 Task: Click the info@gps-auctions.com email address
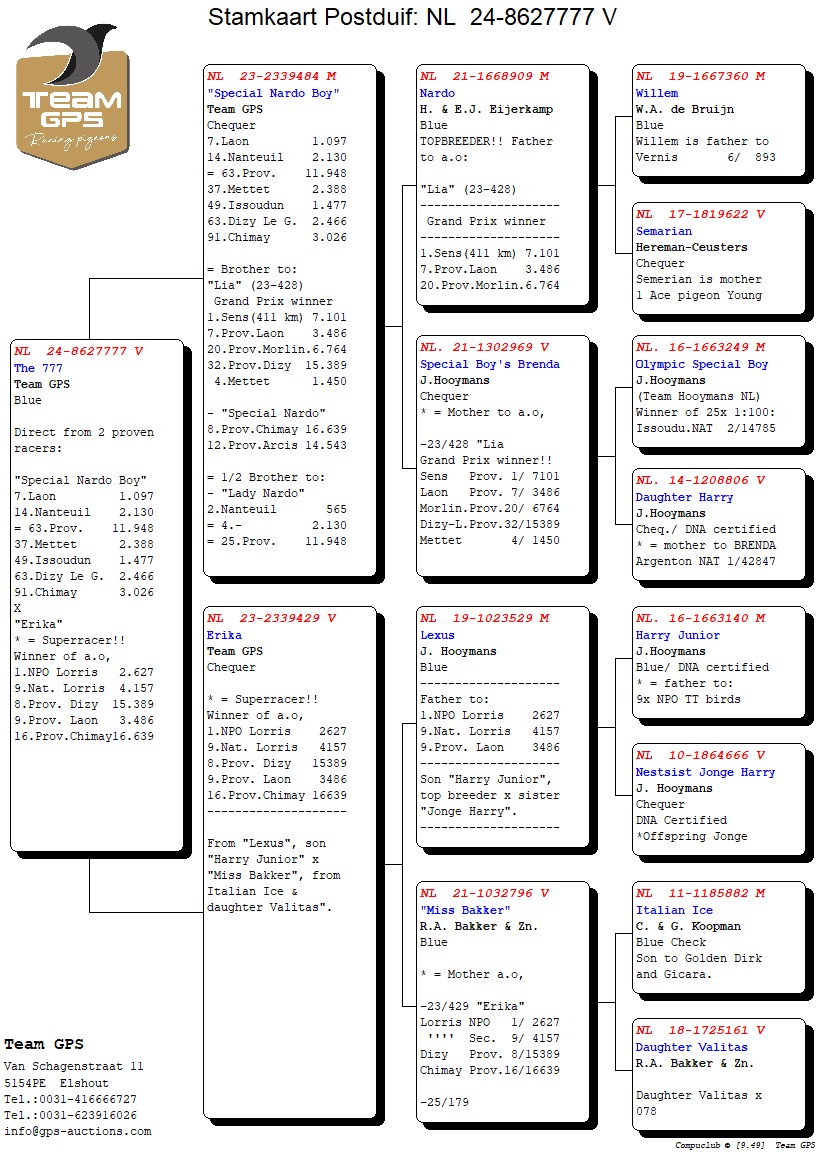(78, 1131)
